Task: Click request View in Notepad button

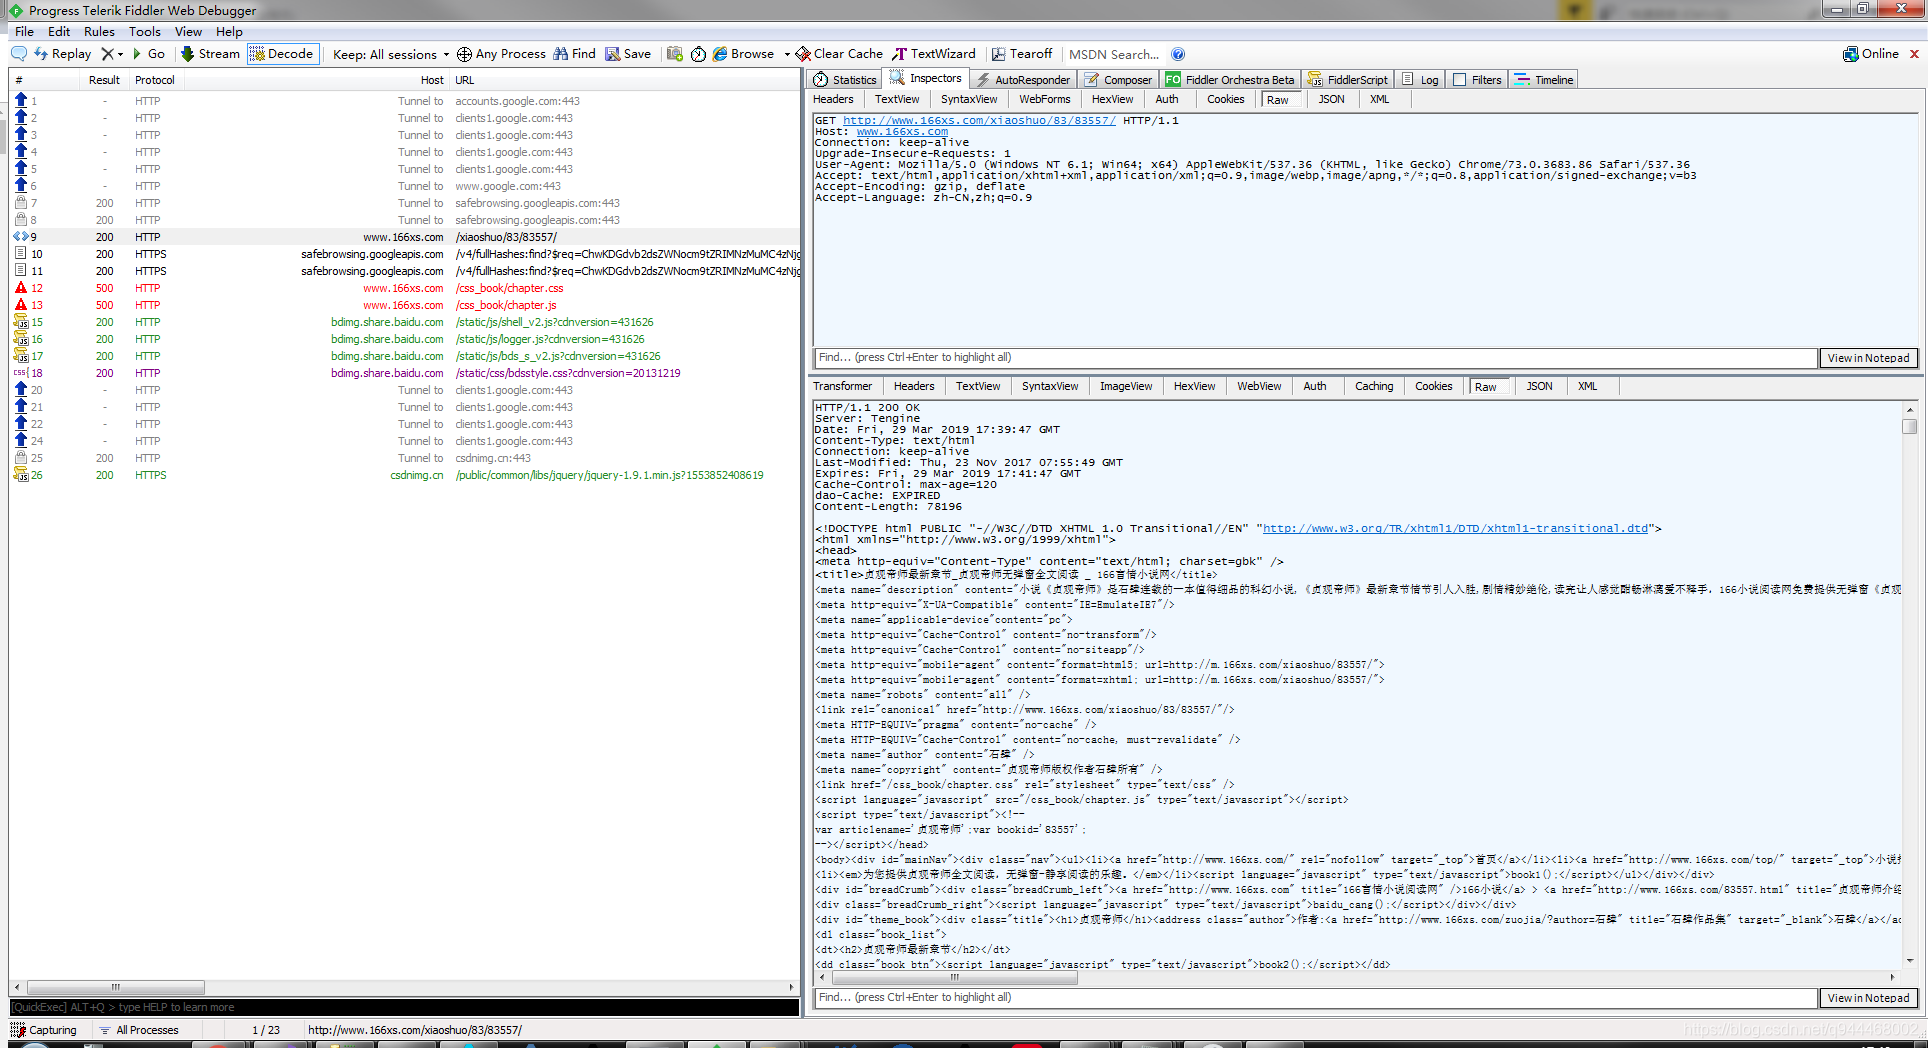Action: 1868,358
